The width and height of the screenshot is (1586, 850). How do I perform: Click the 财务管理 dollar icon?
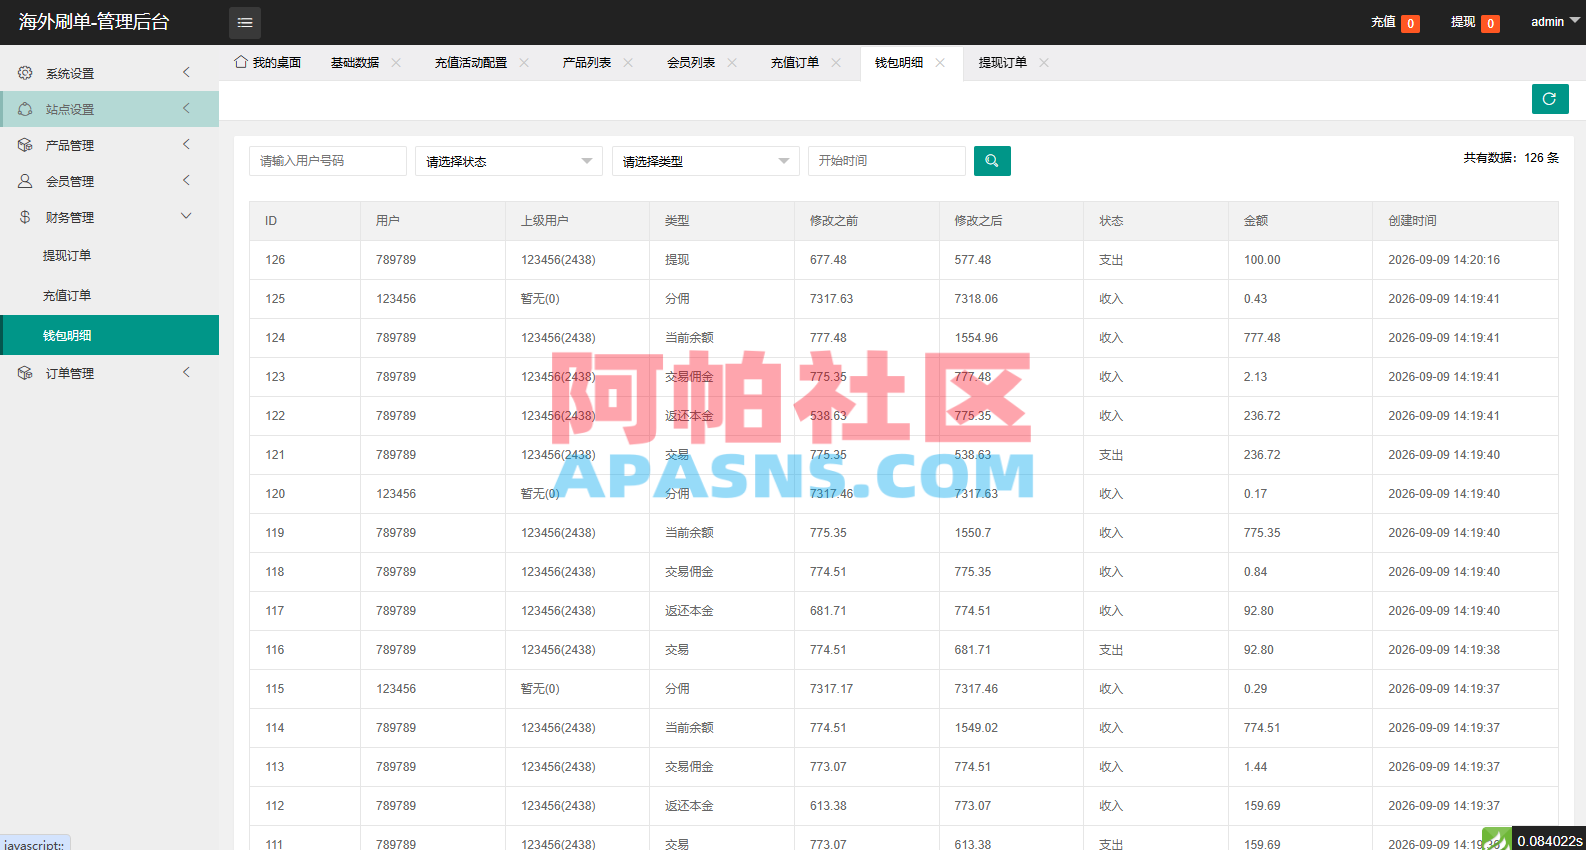pyautogui.click(x=25, y=217)
